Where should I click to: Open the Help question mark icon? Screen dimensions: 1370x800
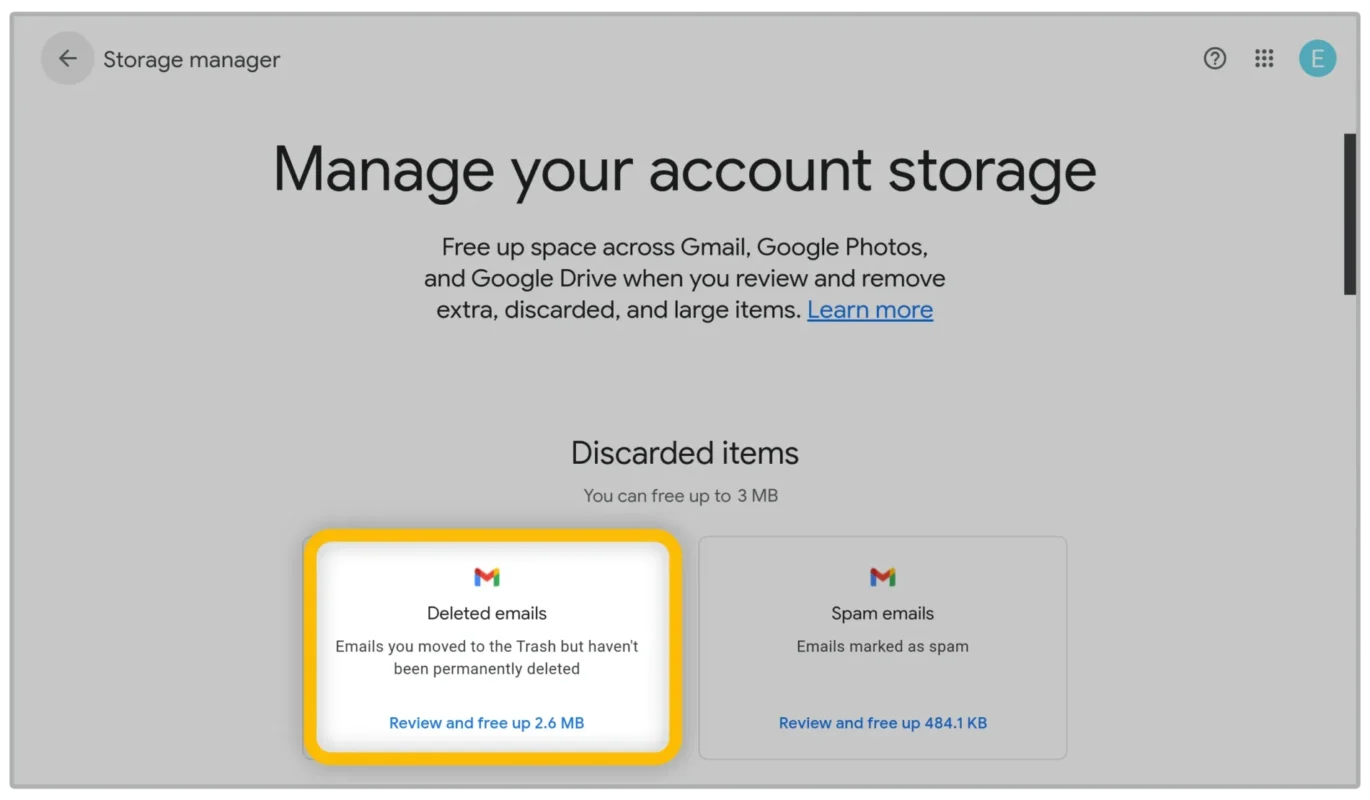coord(1214,58)
